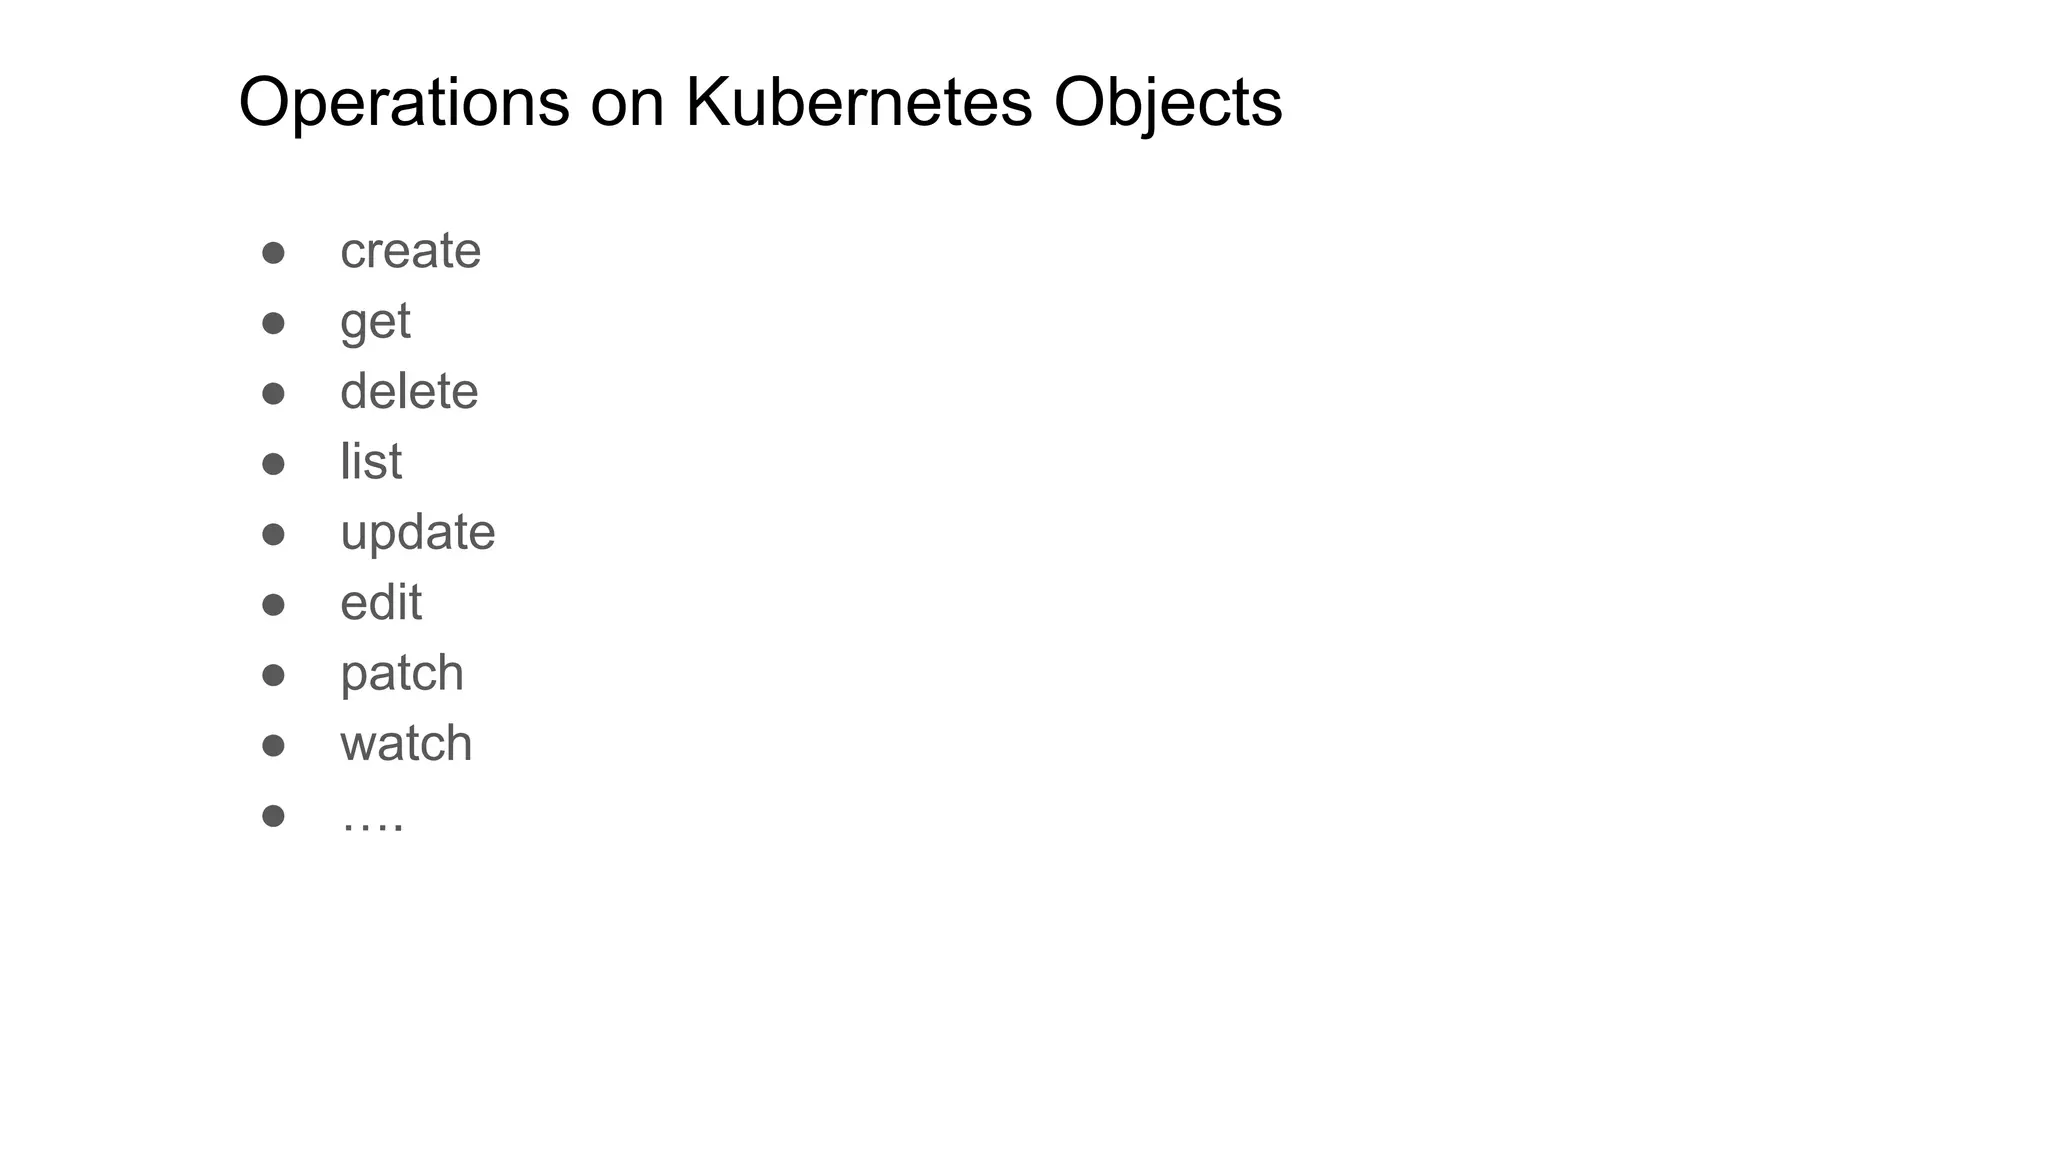Select the word "Kubernetes" in the title
This screenshot has width=2048, height=1152.
[859, 102]
